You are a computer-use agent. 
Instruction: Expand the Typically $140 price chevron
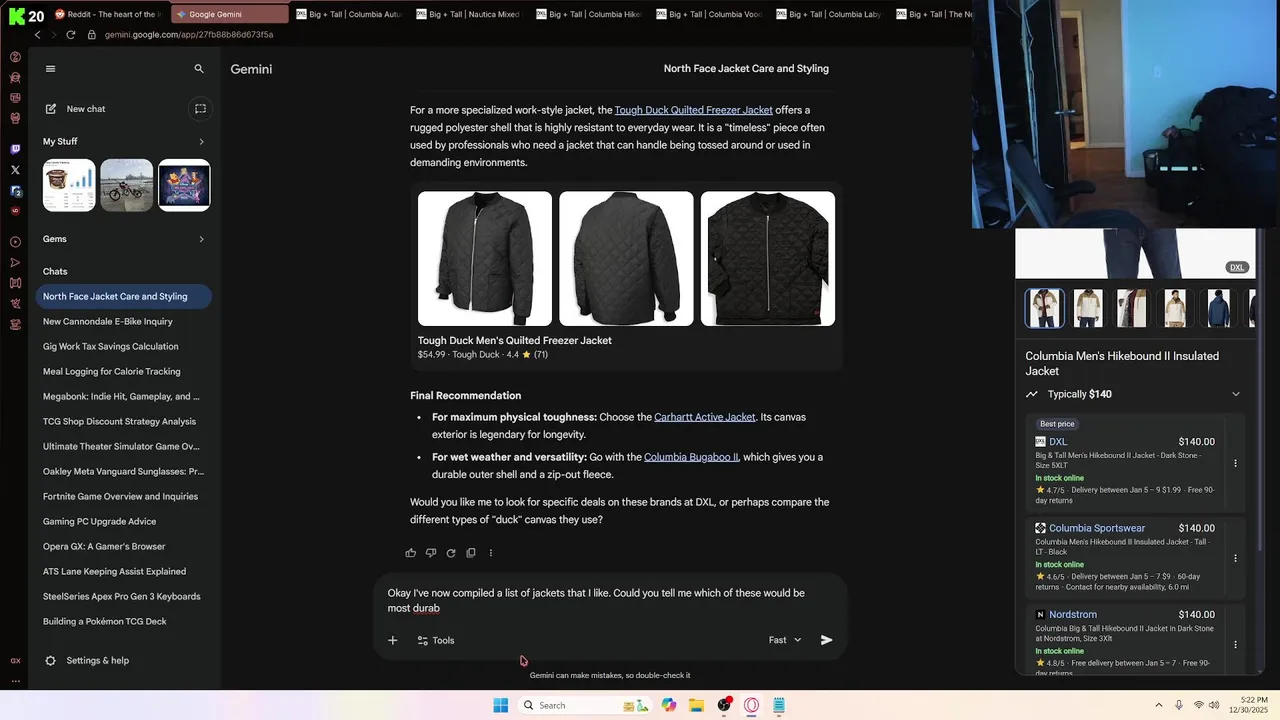tap(1235, 394)
